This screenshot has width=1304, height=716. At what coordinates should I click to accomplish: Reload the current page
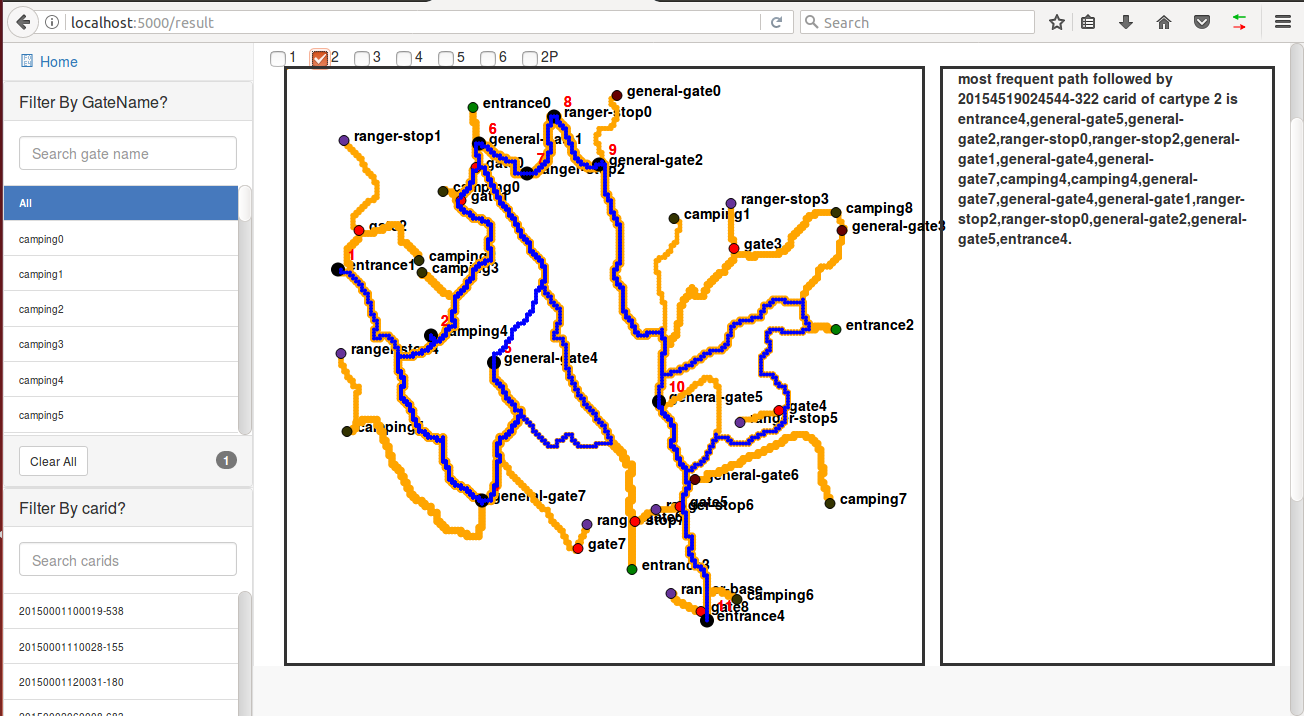pos(776,22)
